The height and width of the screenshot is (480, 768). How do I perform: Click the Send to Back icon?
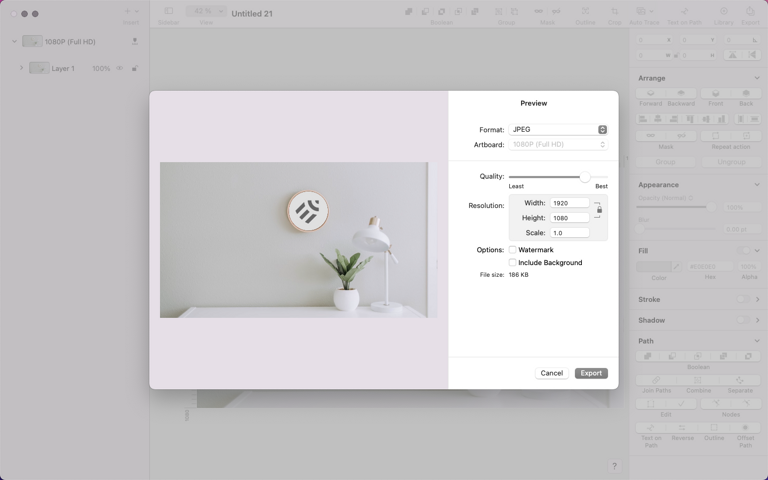pos(746,93)
